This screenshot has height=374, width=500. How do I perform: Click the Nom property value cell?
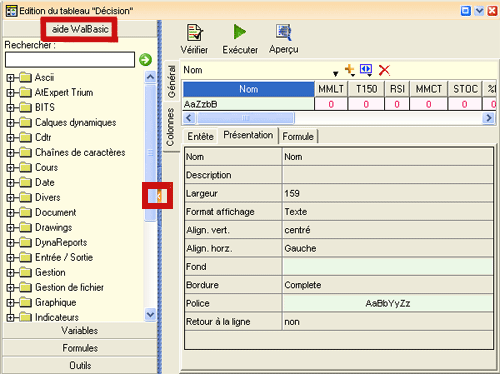point(388,157)
